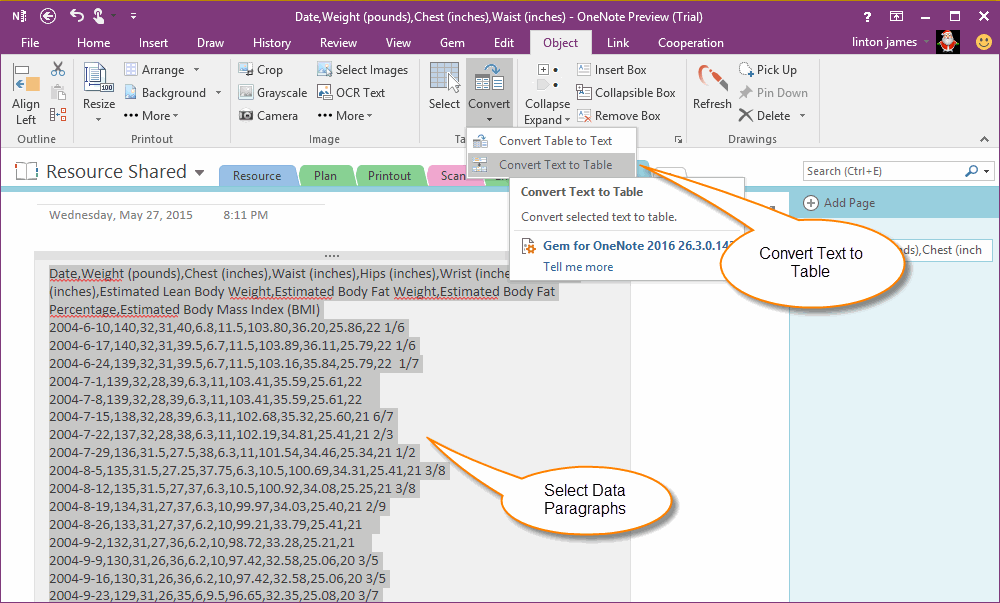Image resolution: width=1000 pixels, height=603 pixels.
Task: Open the Gem ribbon tab
Action: 452,42
